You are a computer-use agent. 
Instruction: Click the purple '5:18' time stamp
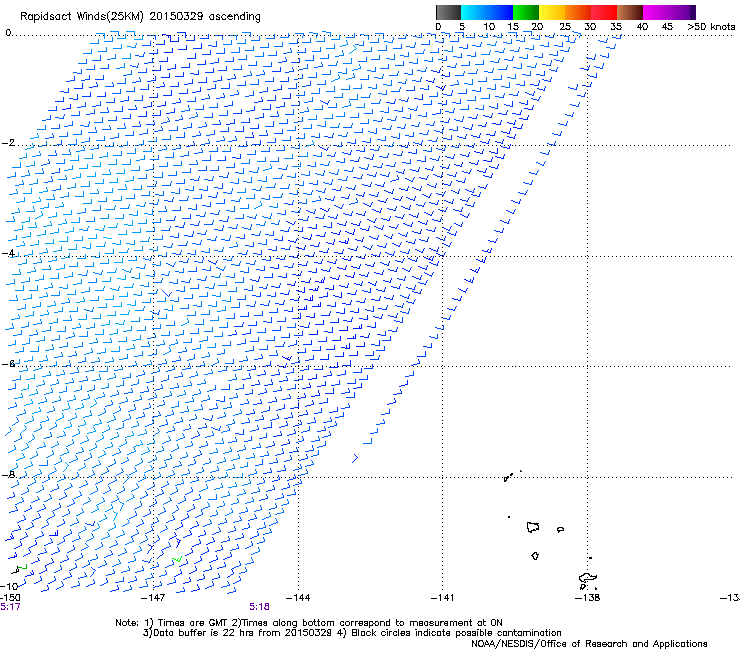pyautogui.click(x=260, y=607)
